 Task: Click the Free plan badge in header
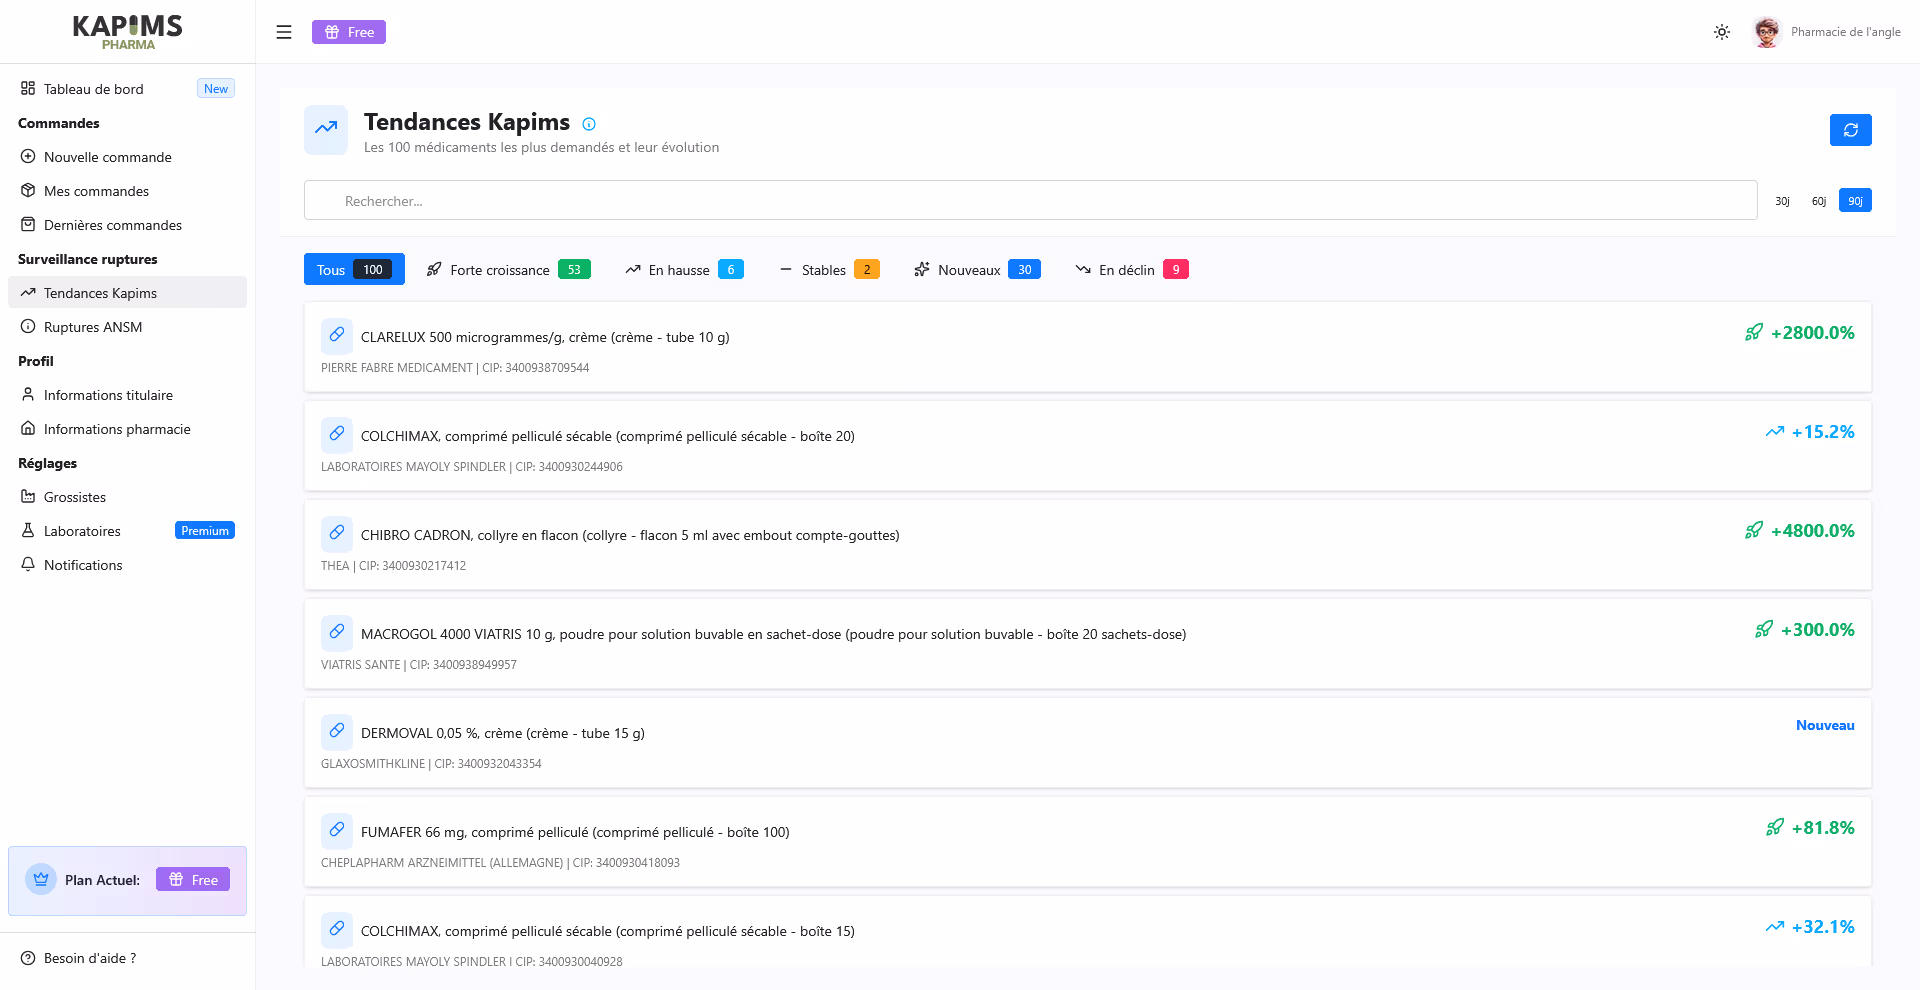(349, 32)
